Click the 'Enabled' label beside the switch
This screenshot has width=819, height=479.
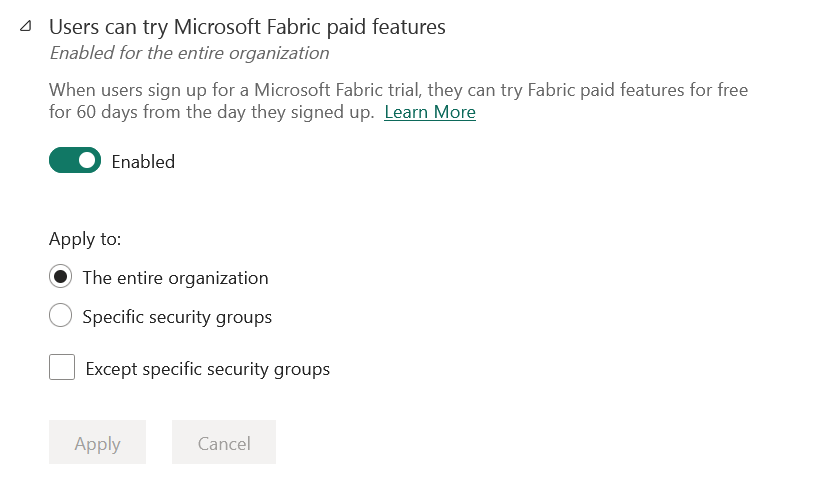point(143,162)
